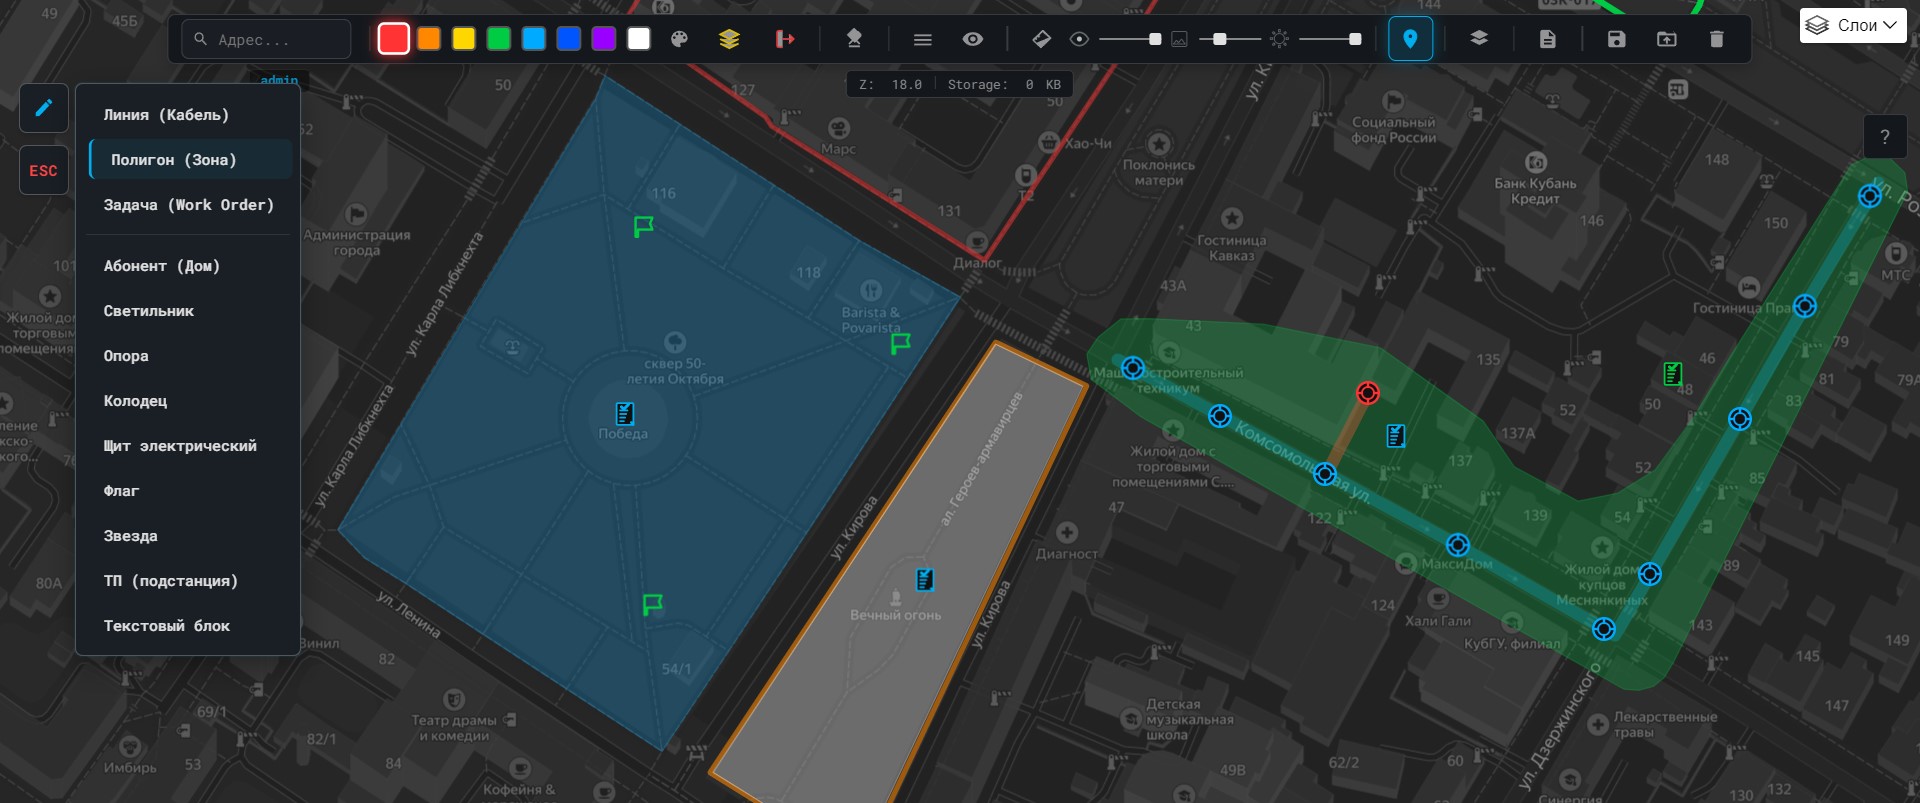This screenshot has width=1920, height=803.
Task: Open the color palette picker
Action: 680,39
